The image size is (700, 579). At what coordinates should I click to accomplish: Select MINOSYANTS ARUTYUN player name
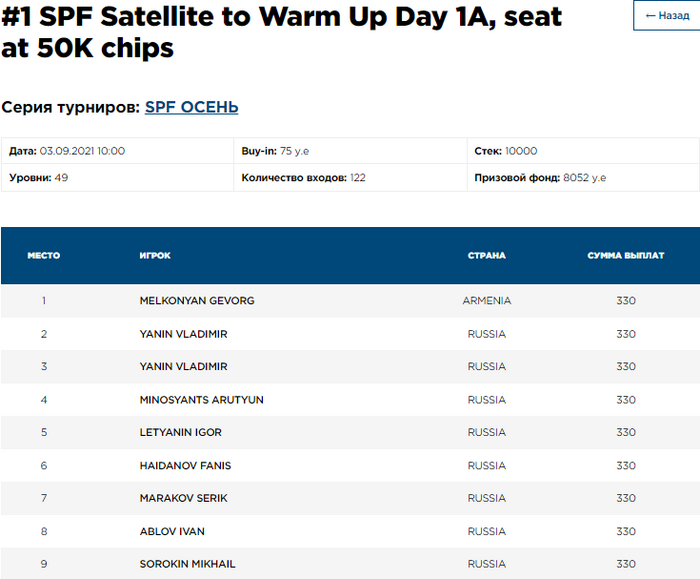pos(201,400)
